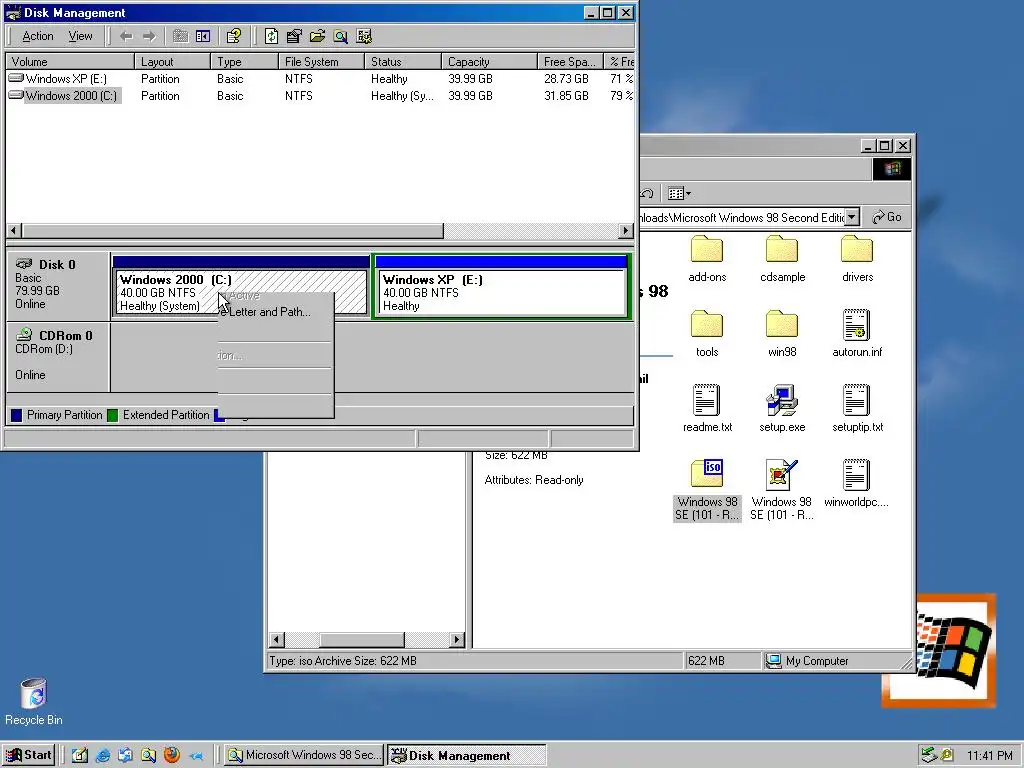Click the volume list's left scroll arrow
This screenshot has width=1024, height=768.
coord(14,231)
